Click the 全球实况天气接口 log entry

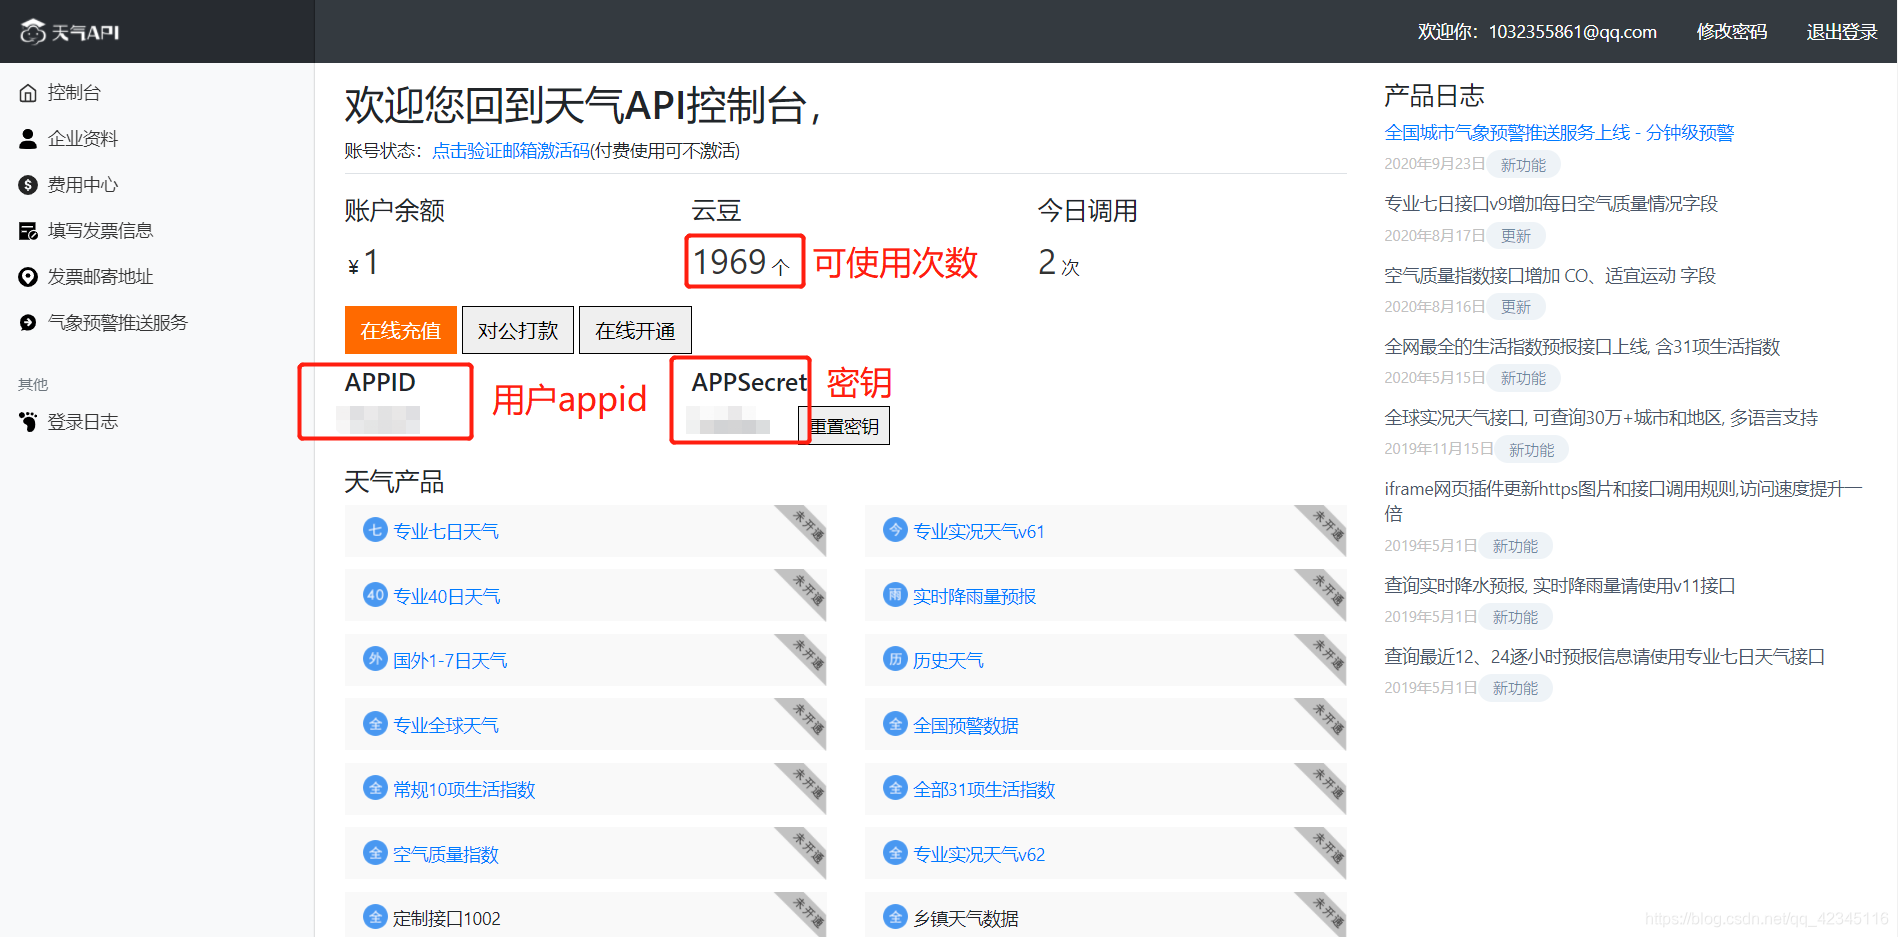[x=1601, y=418]
